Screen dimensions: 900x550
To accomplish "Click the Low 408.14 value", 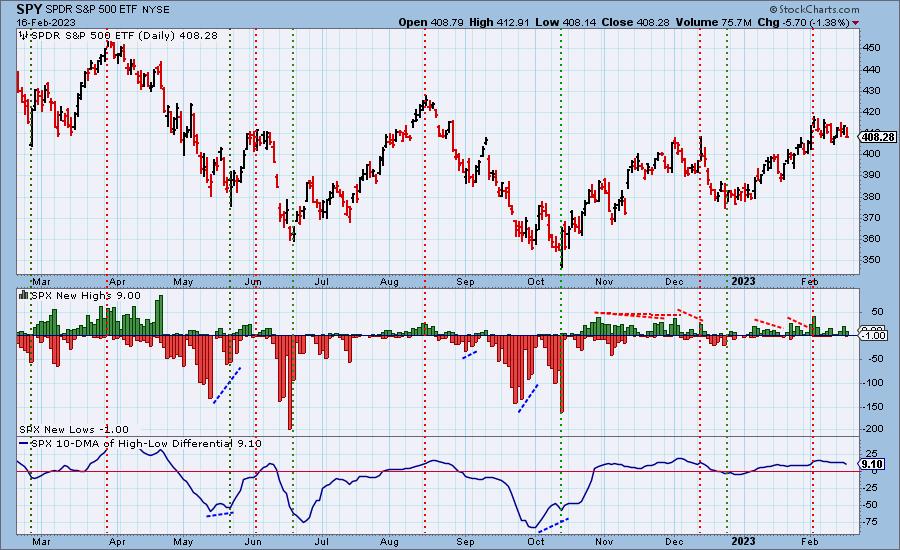I will (566, 22).
